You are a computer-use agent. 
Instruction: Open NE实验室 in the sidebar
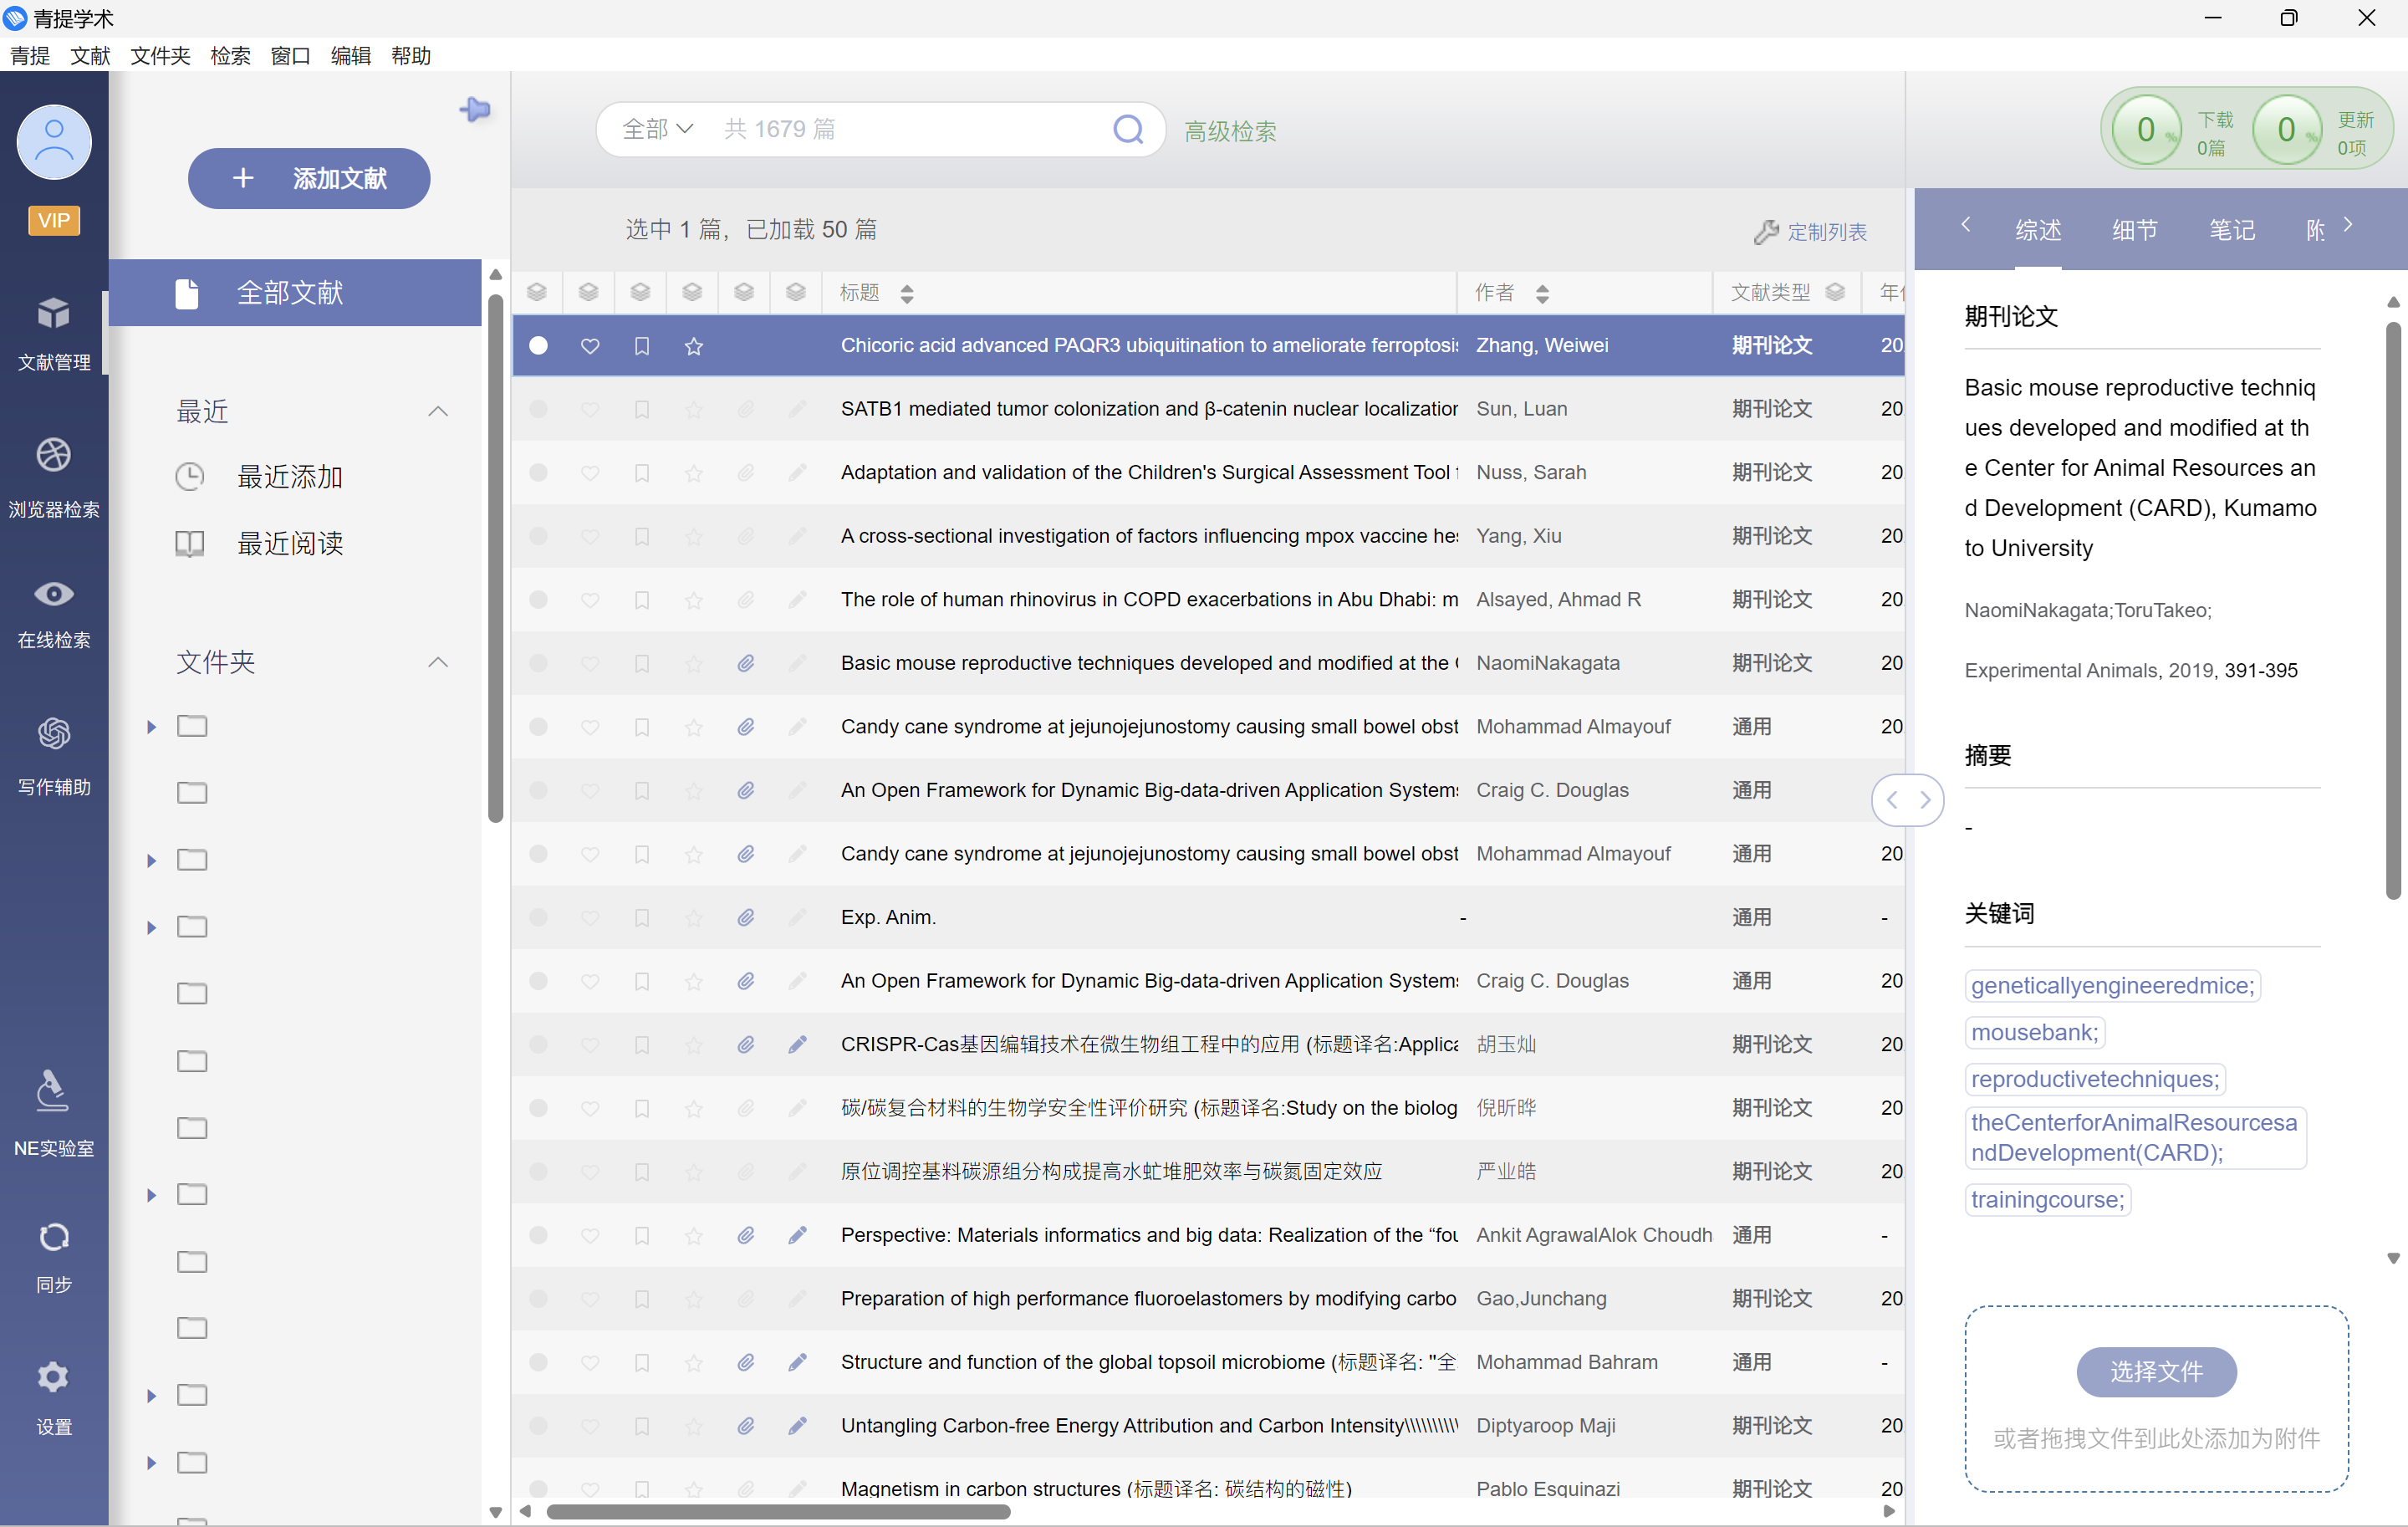(x=54, y=1113)
